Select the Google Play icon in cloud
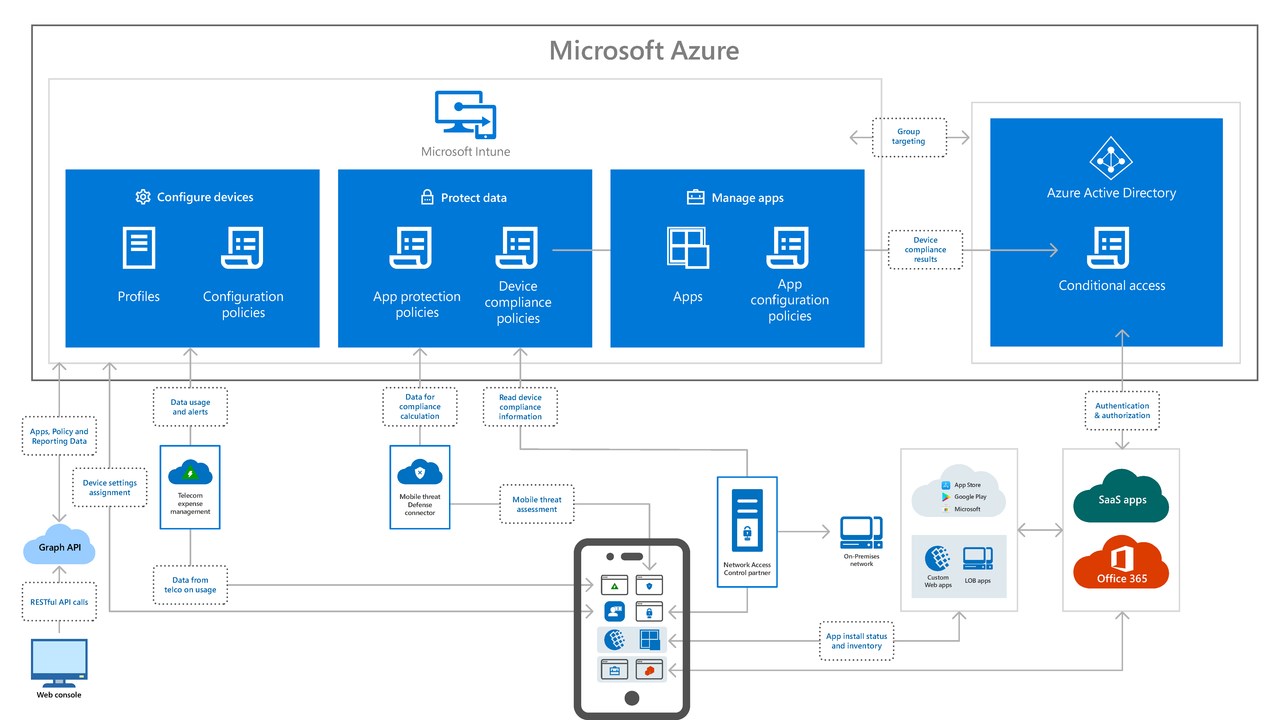The image size is (1280, 720). (945, 497)
